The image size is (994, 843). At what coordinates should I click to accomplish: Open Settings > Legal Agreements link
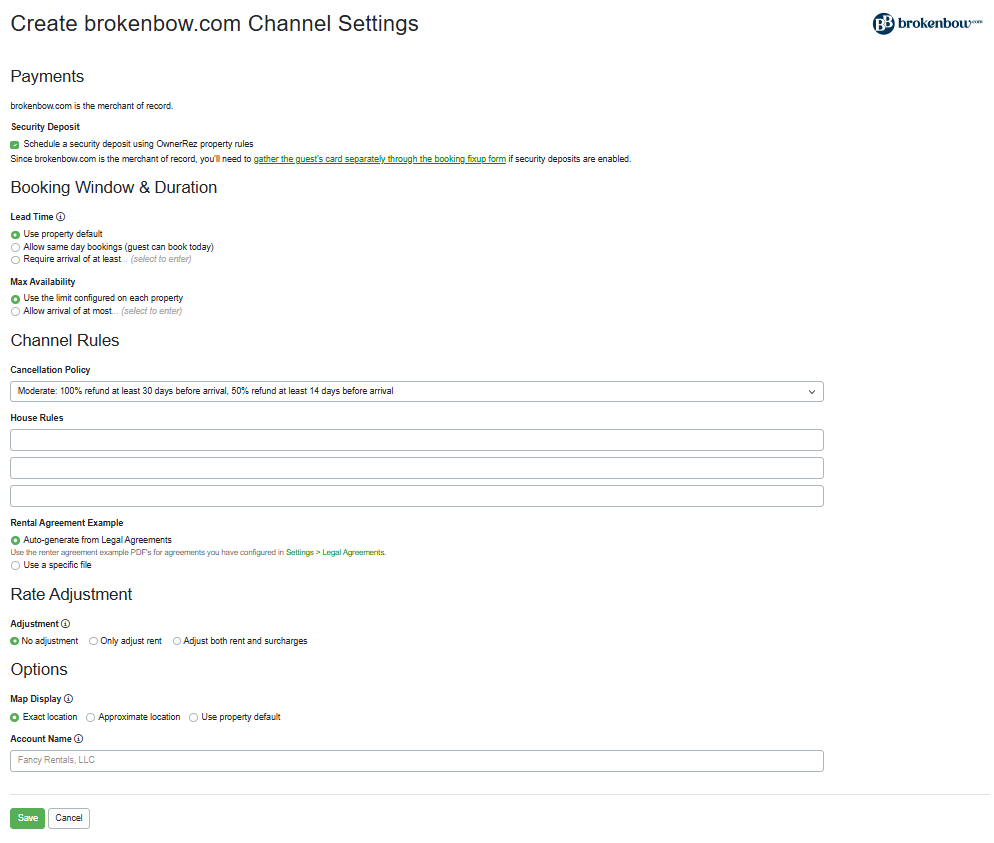point(335,553)
